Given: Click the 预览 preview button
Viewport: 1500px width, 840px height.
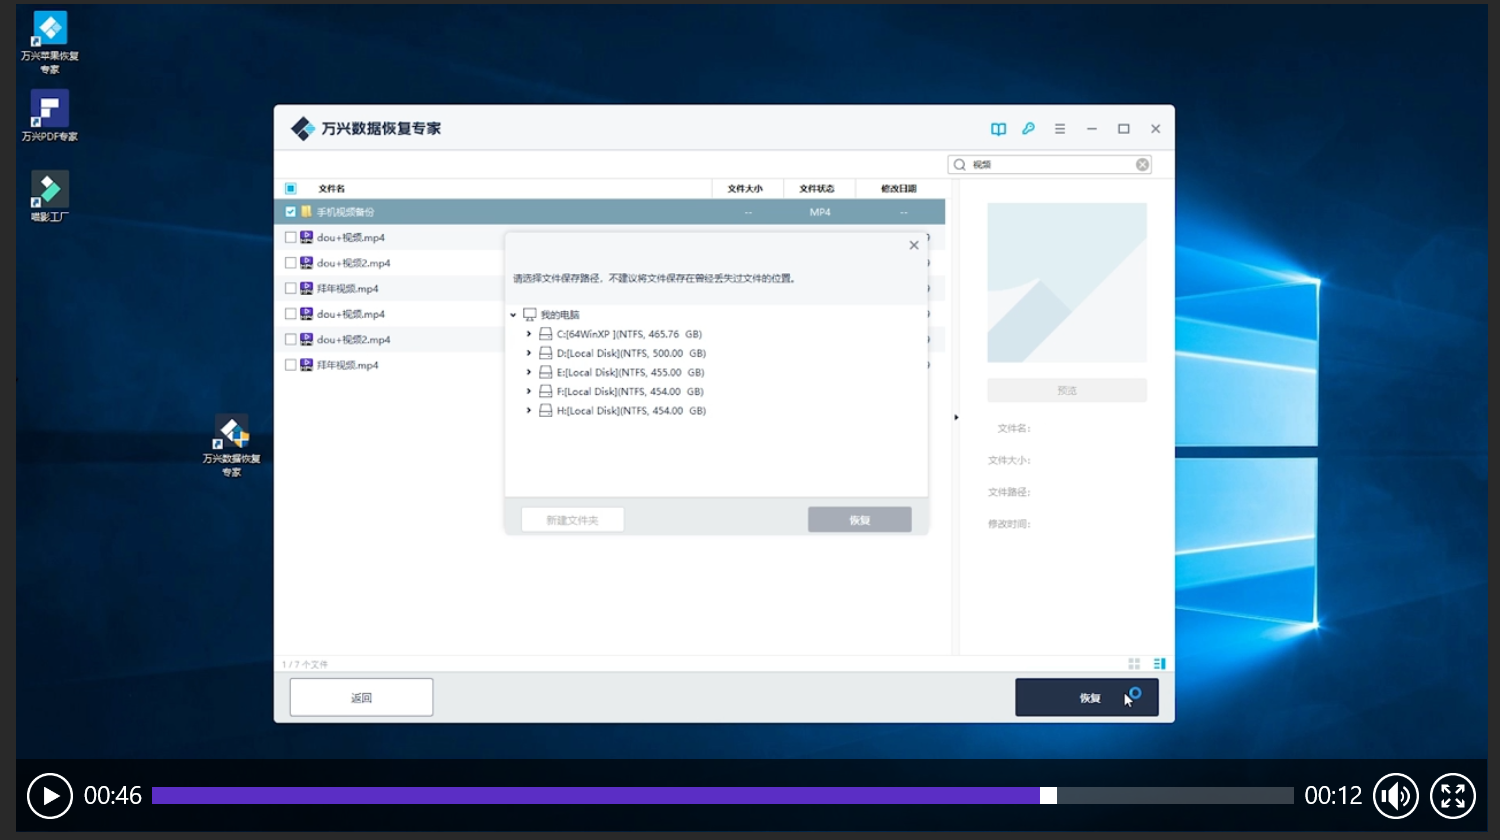Looking at the screenshot, I should (x=1067, y=391).
